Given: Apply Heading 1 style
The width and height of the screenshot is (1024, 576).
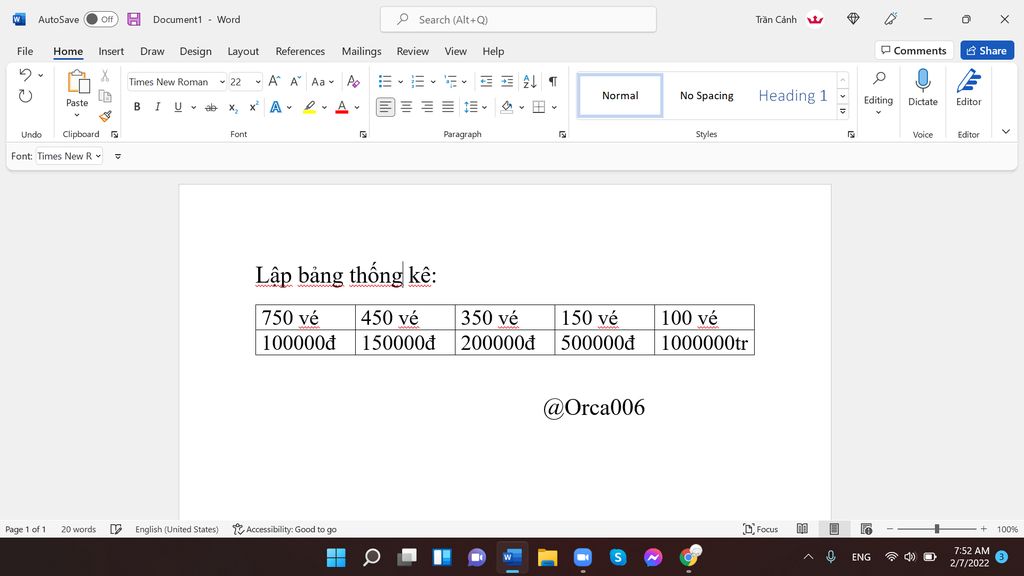Looking at the screenshot, I should tap(793, 95).
